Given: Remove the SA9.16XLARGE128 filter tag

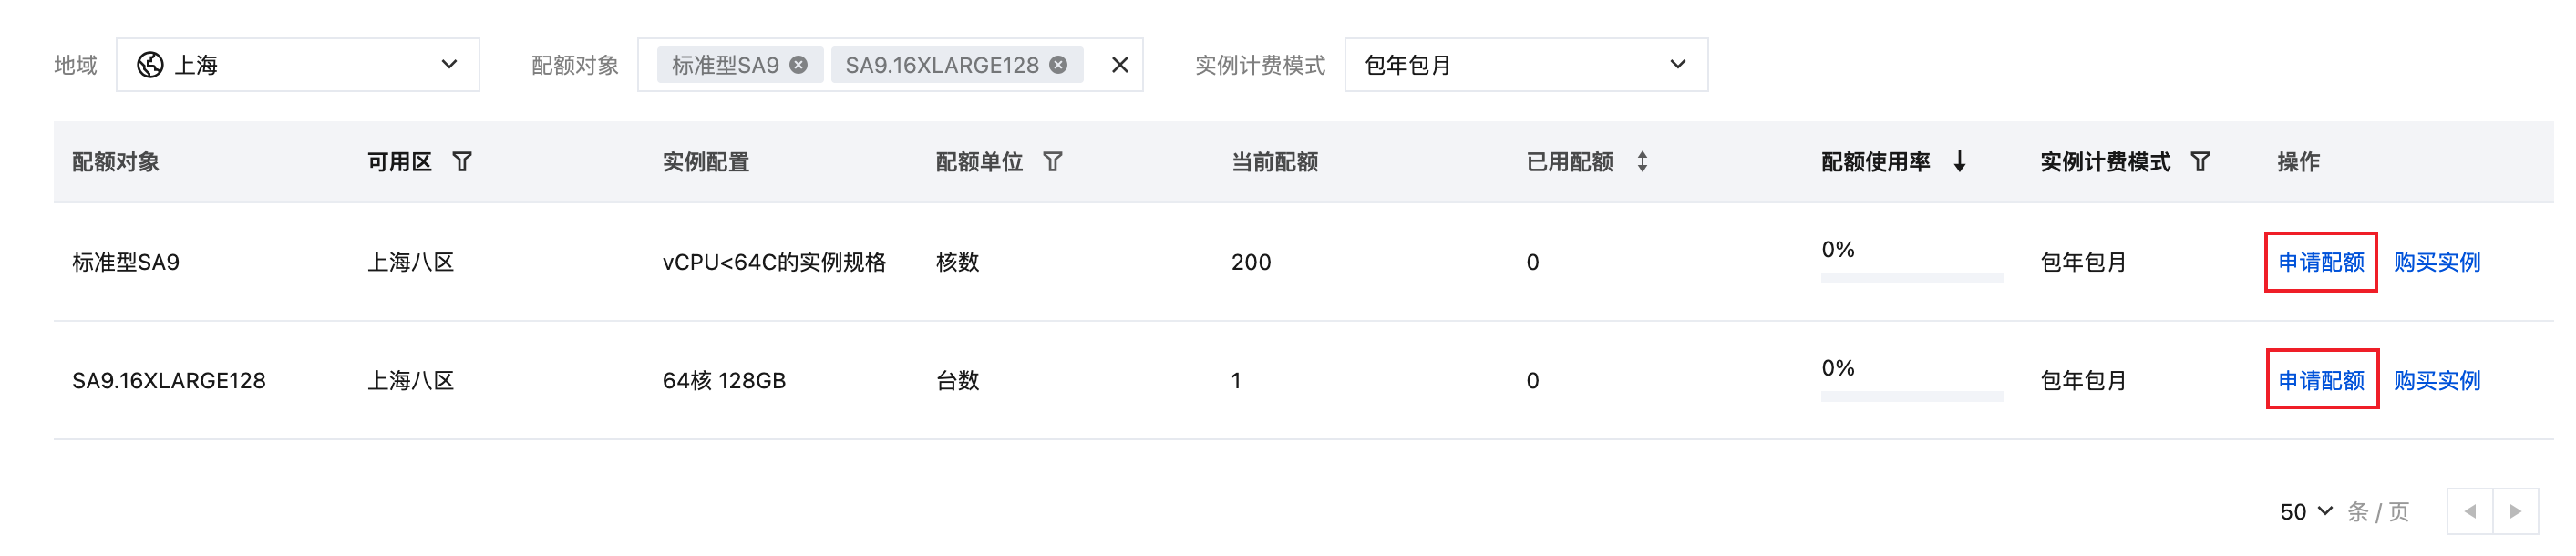Looking at the screenshot, I should tap(1058, 65).
